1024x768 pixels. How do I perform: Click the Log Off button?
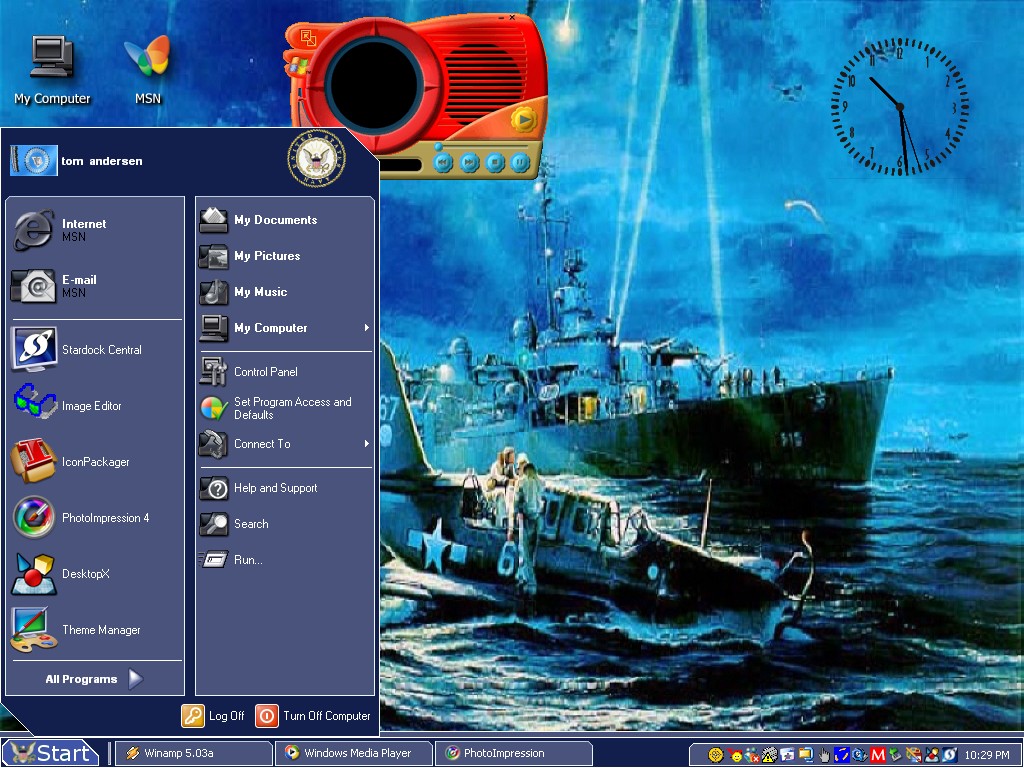click(213, 716)
